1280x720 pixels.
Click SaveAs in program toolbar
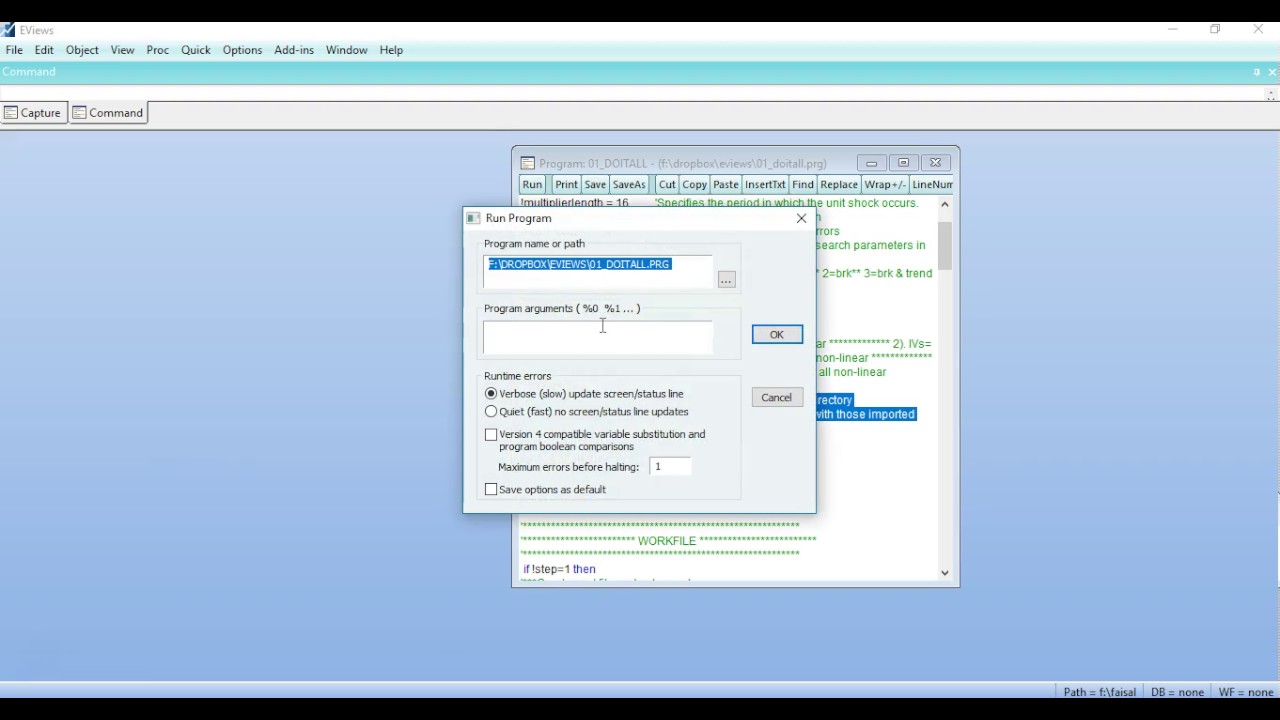pyautogui.click(x=630, y=185)
